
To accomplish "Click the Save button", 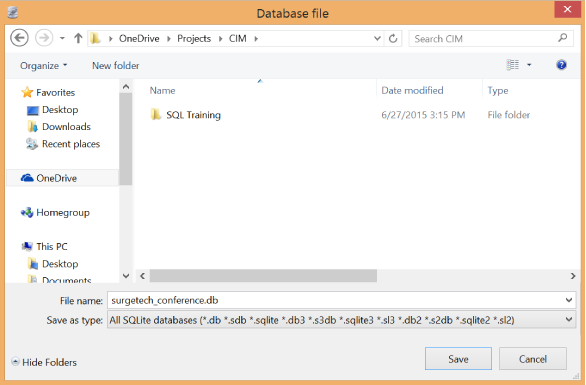I will click(x=458, y=359).
